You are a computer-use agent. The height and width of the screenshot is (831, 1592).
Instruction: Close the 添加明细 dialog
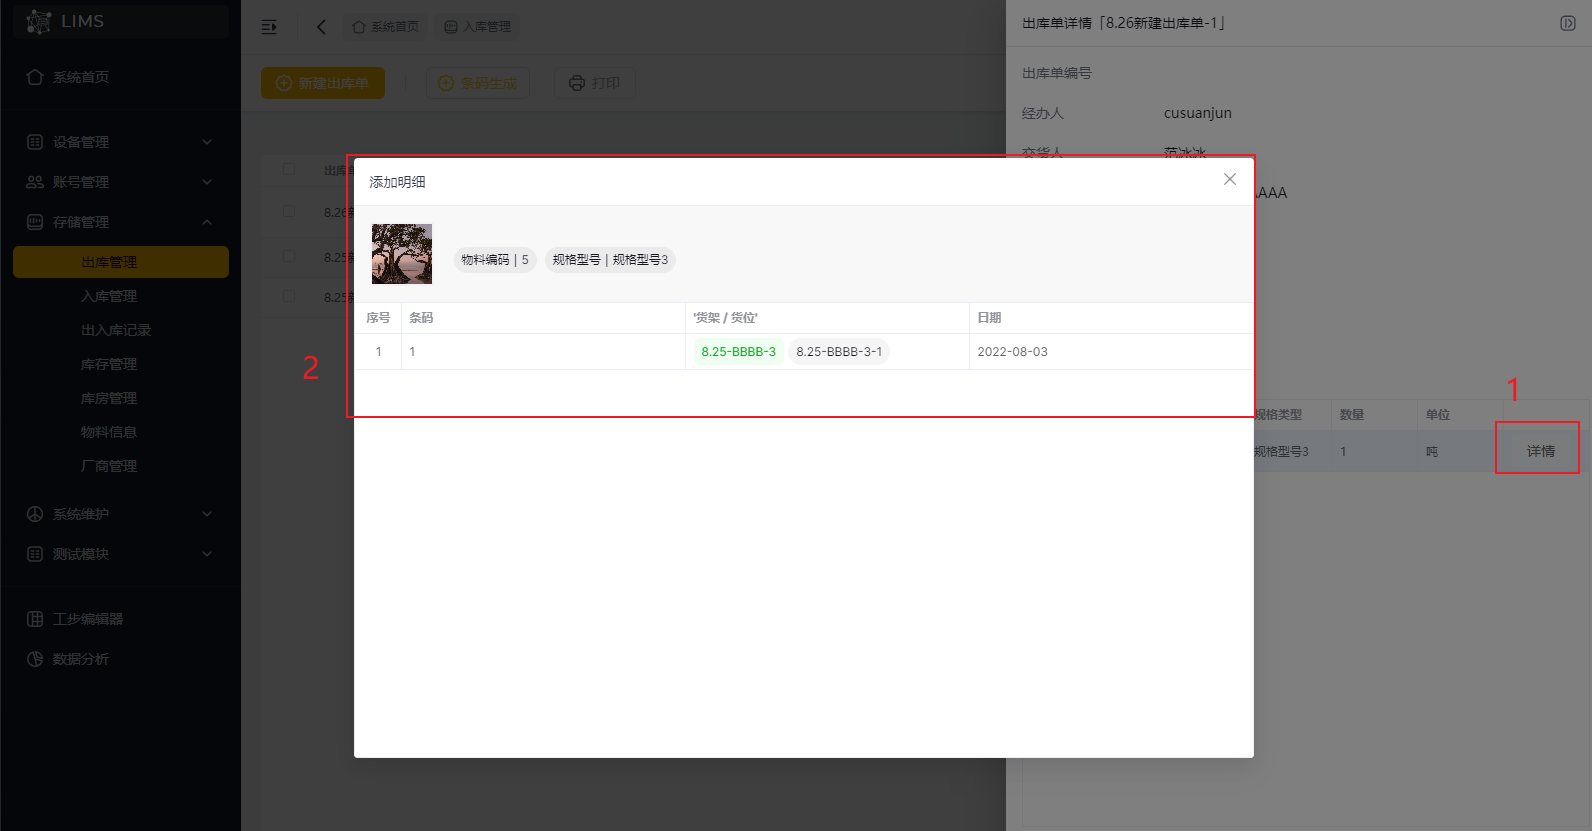point(1230,179)
